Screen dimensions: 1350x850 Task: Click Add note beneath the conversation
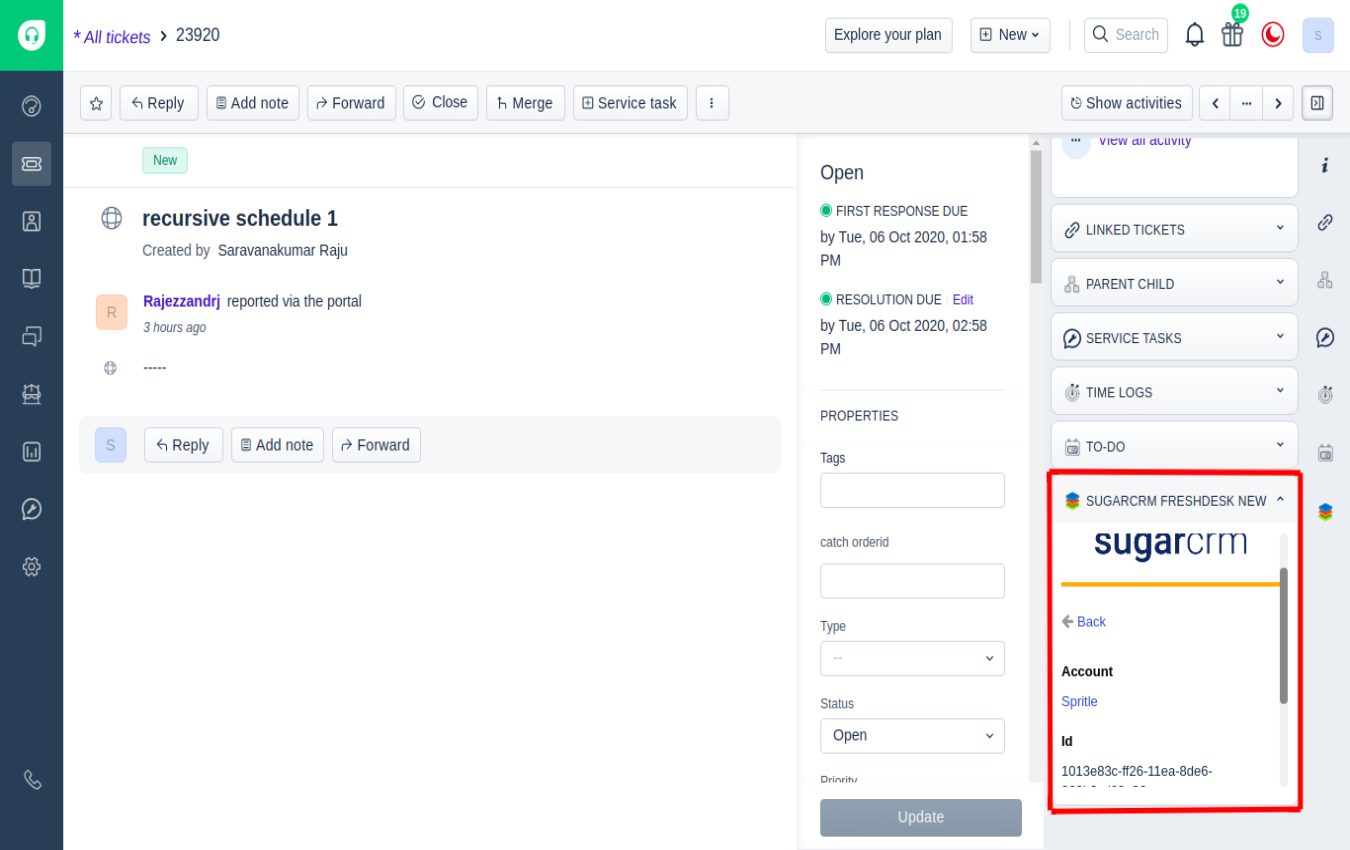pyautogui.click(x=277, y=445)
